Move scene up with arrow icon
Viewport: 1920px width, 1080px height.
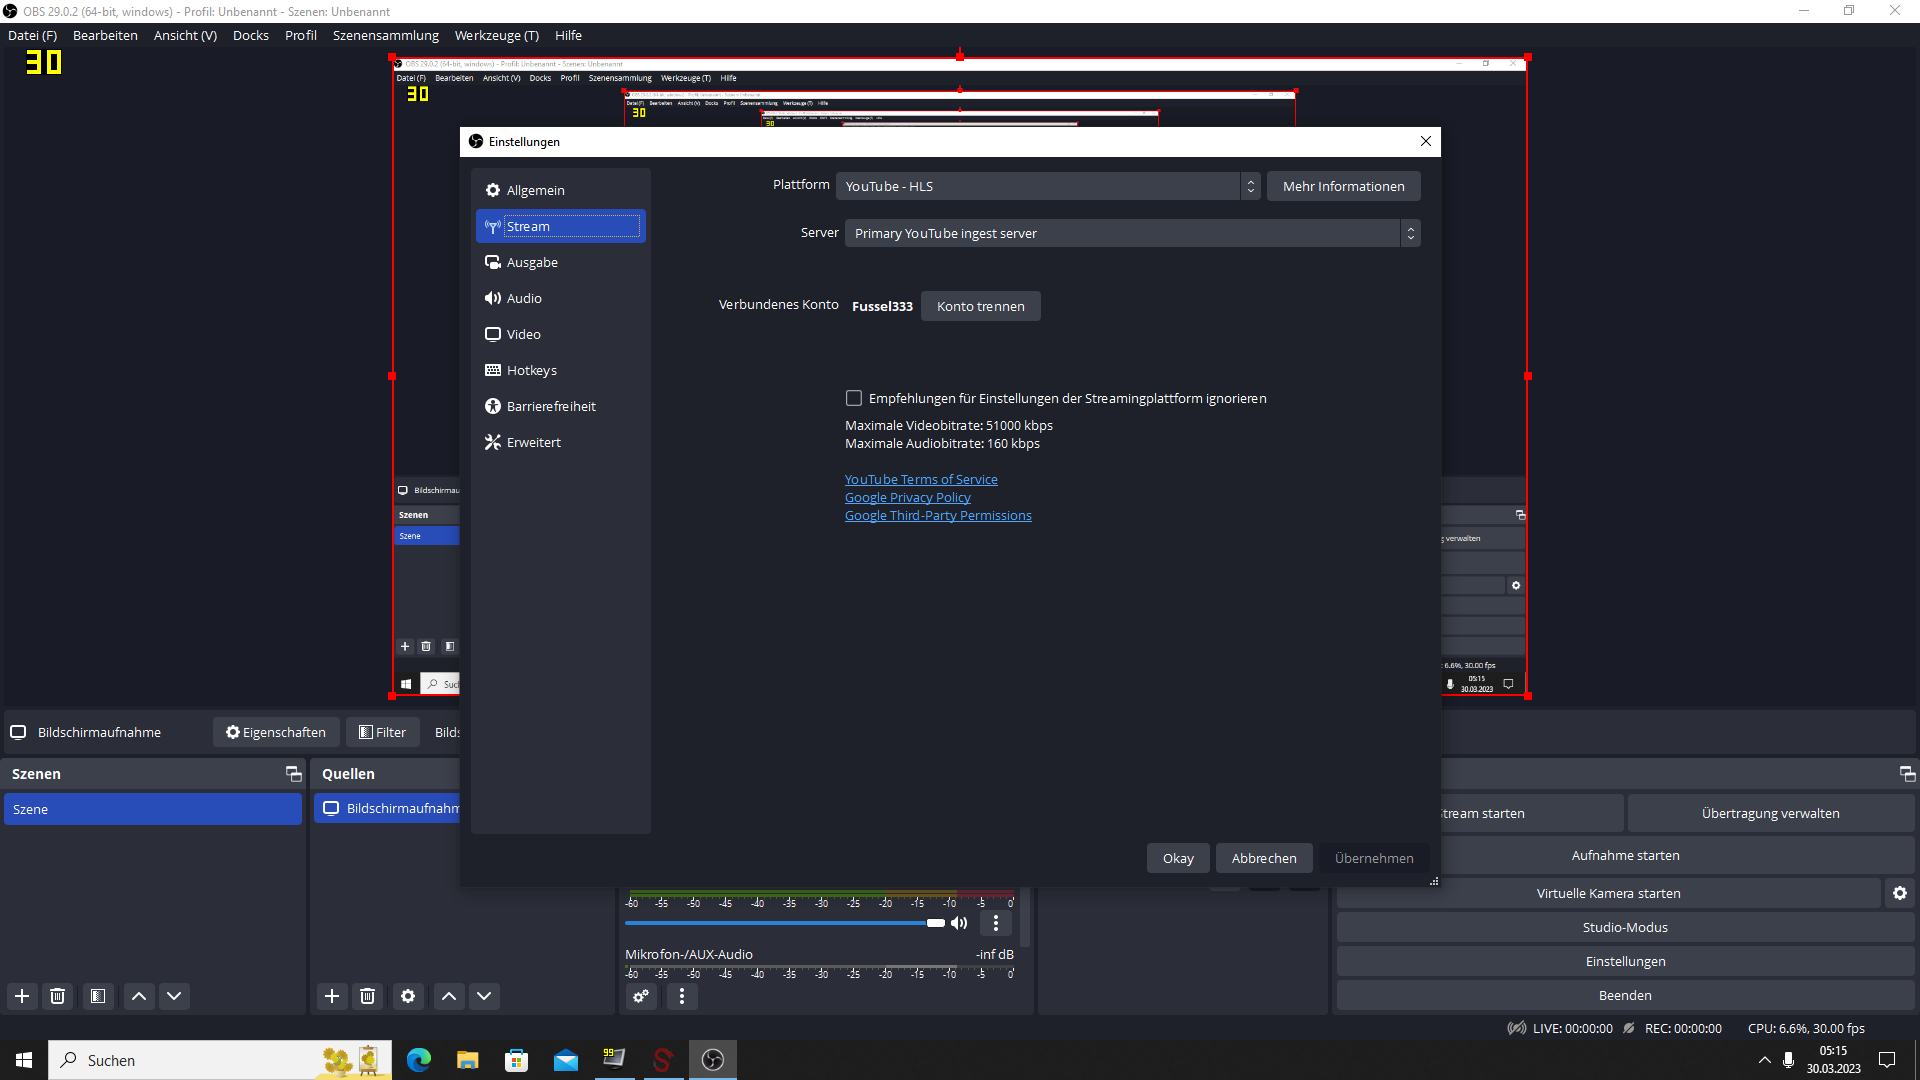(x=139, y=996)
